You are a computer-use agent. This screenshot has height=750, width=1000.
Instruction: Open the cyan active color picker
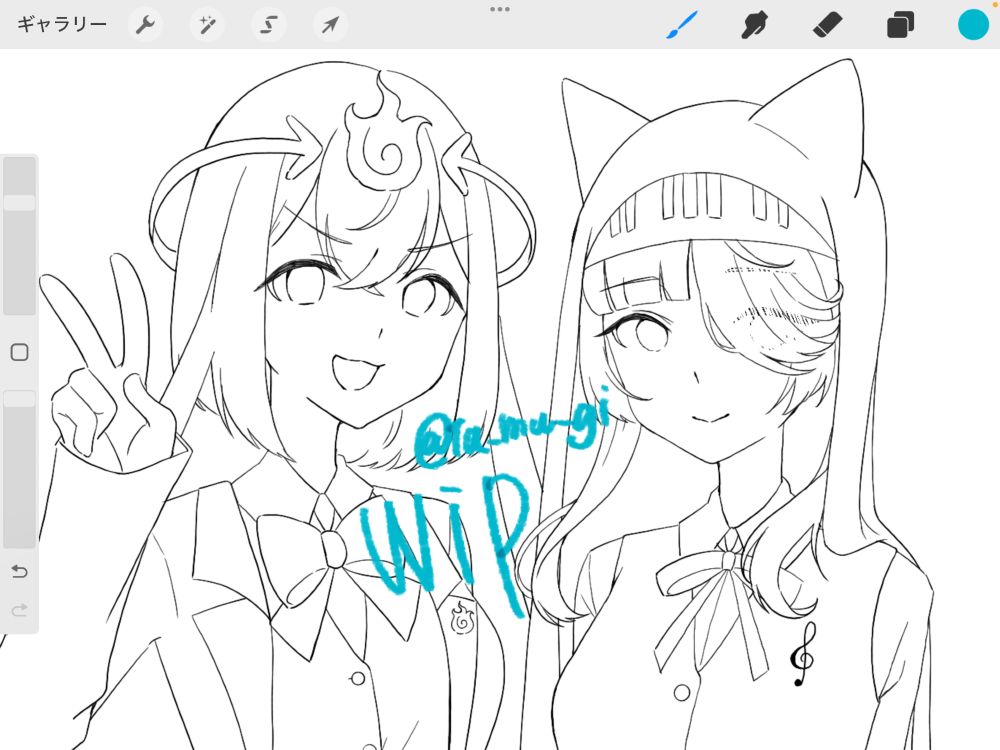click(973, 25)
